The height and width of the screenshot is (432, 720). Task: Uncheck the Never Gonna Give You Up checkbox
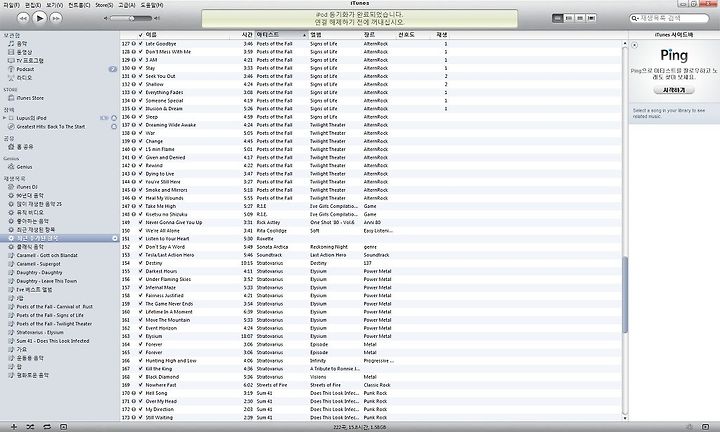(x=141, y=222)
